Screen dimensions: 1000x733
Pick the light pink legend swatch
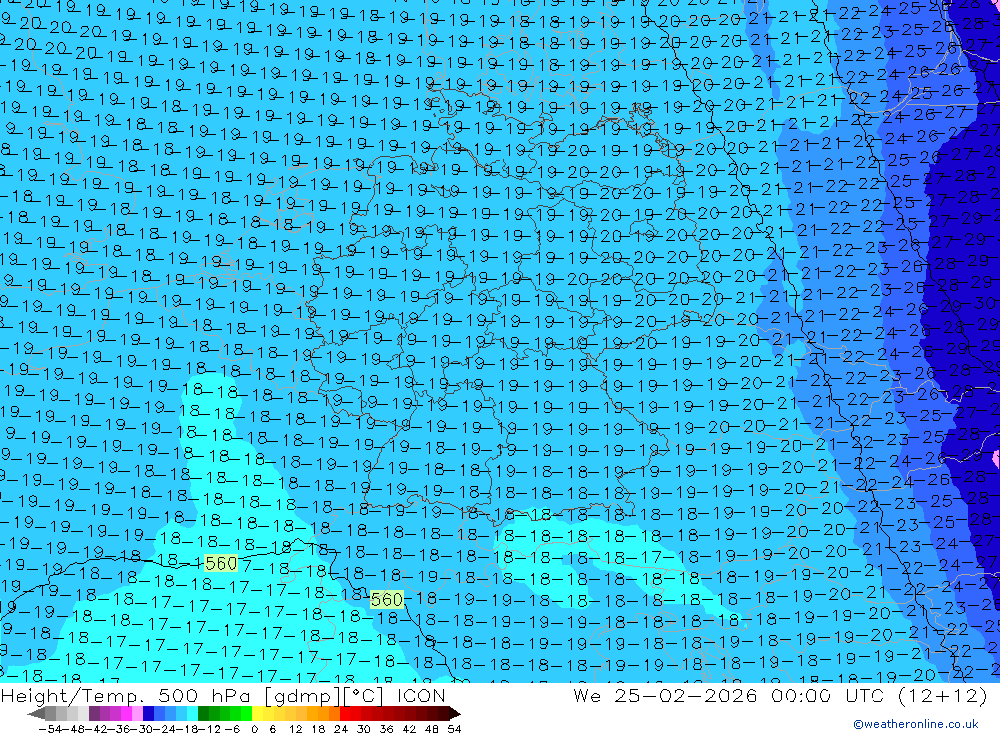pyautogui.click(x=137, y=713)
